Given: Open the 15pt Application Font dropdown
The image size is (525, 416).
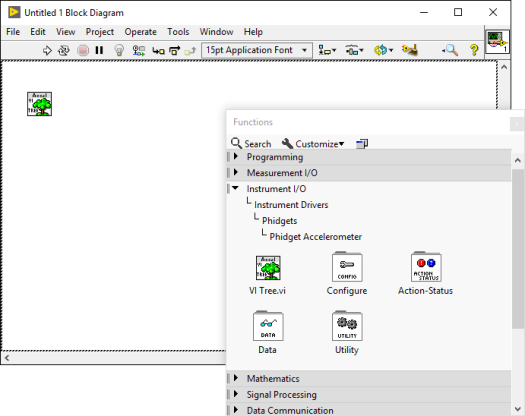Looking at the screenshot, I should [x=257, y=50].
